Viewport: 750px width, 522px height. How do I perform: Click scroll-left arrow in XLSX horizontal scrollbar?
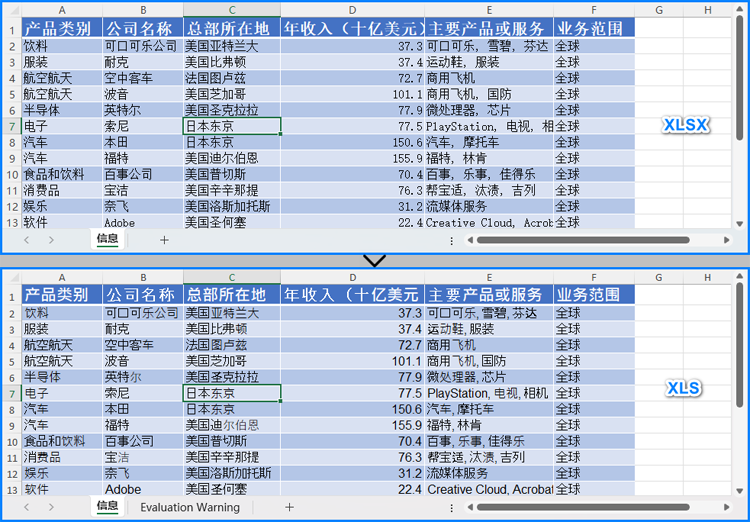click(x=470, y=240)
